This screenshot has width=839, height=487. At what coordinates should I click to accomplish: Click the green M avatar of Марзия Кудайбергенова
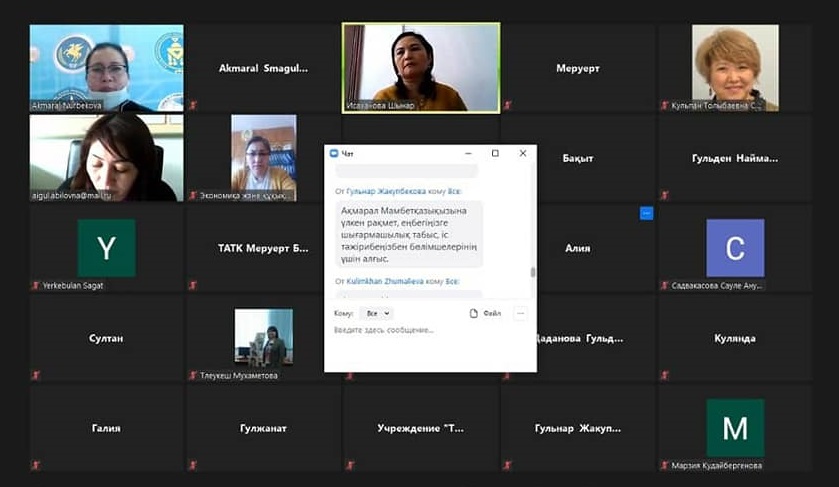[x=735, y=427]
